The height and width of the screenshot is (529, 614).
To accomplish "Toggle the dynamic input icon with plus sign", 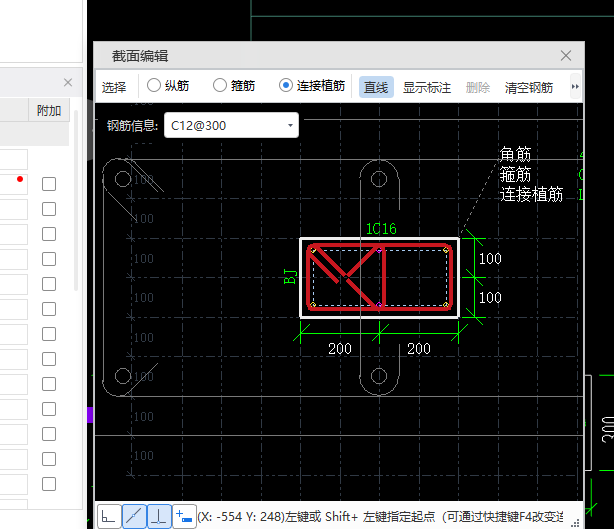I will (x=184, y=517).
